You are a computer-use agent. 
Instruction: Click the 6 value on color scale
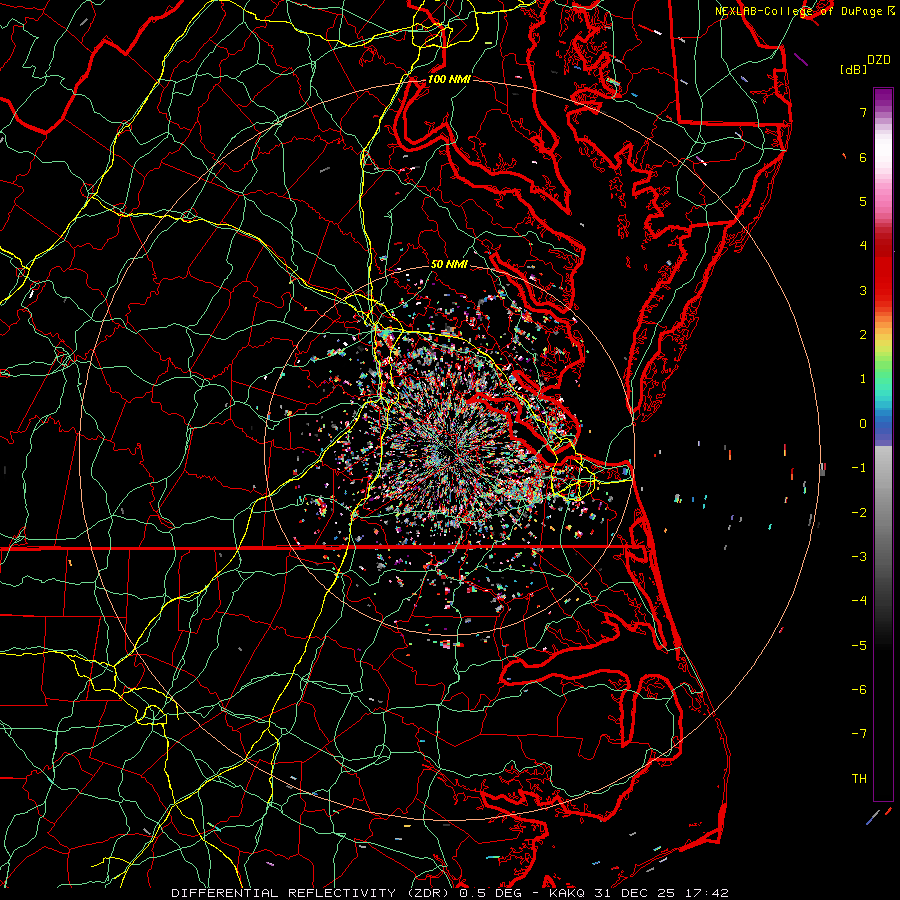tap(863, 157)
